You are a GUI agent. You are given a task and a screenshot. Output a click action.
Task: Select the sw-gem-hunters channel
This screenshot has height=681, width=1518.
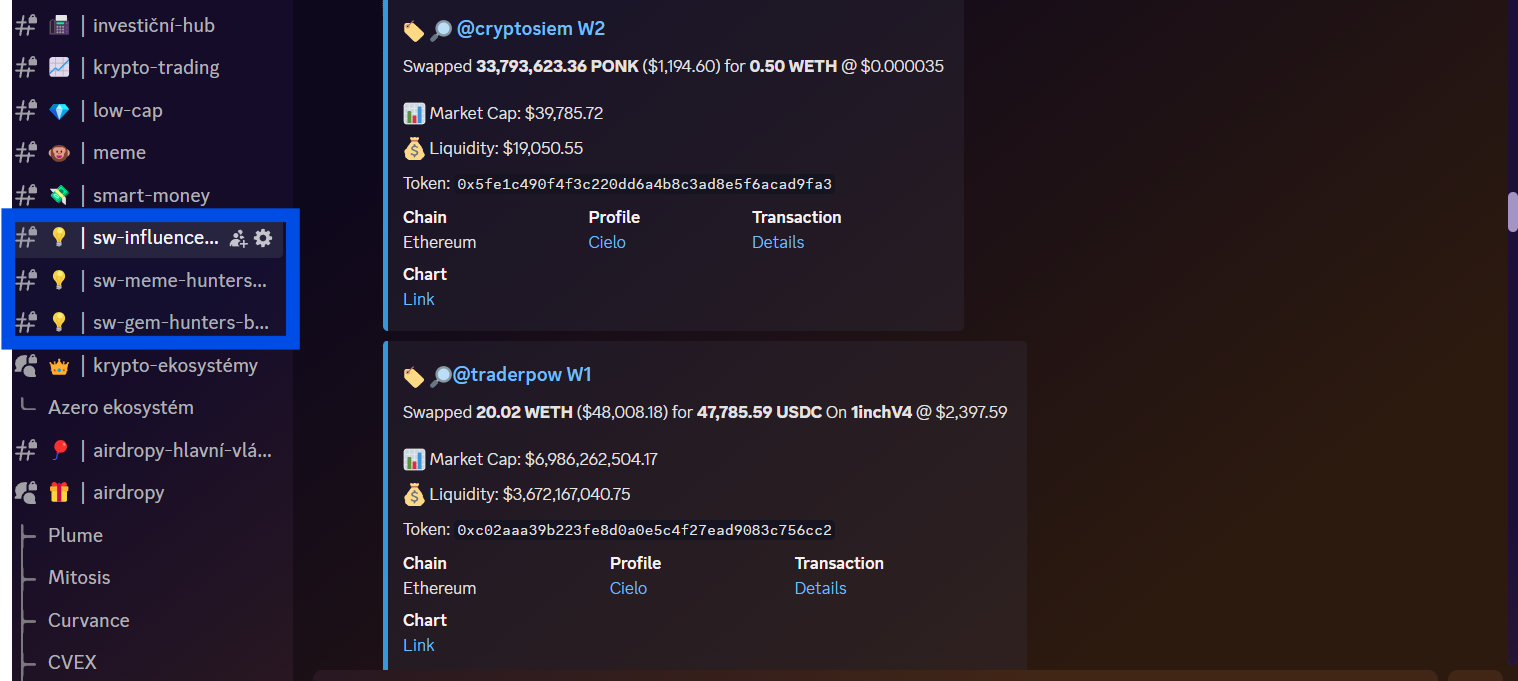tap(179, 323)
